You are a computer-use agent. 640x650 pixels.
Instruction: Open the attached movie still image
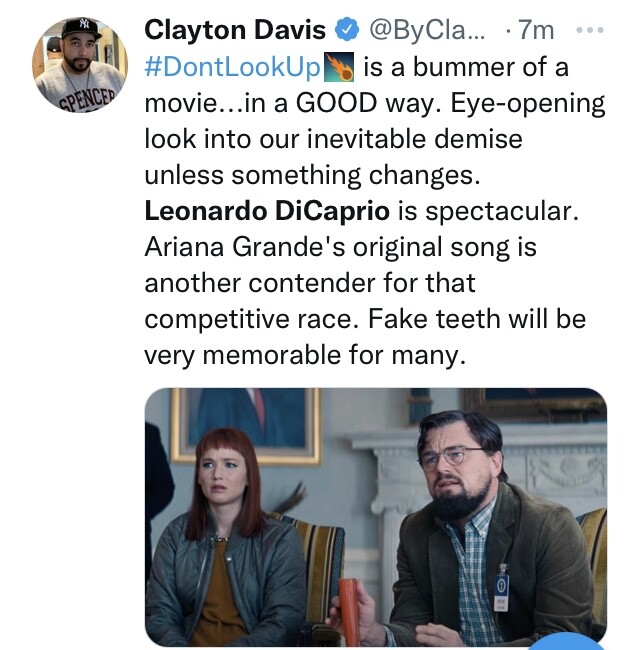[x=376, y=516]
